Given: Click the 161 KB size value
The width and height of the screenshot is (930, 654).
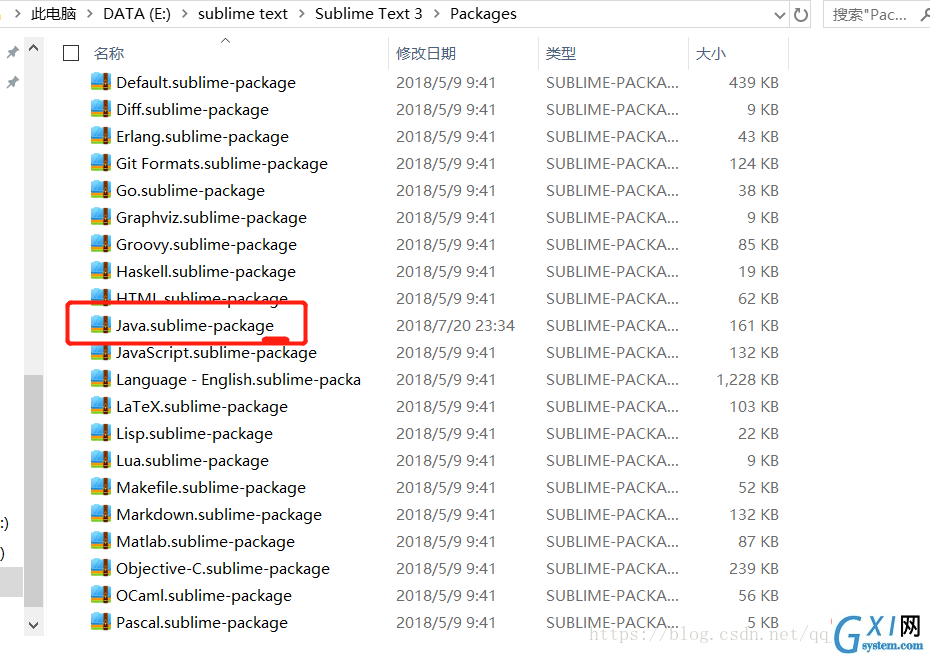Looking at the screenshot, I should (x=754, y=326).
